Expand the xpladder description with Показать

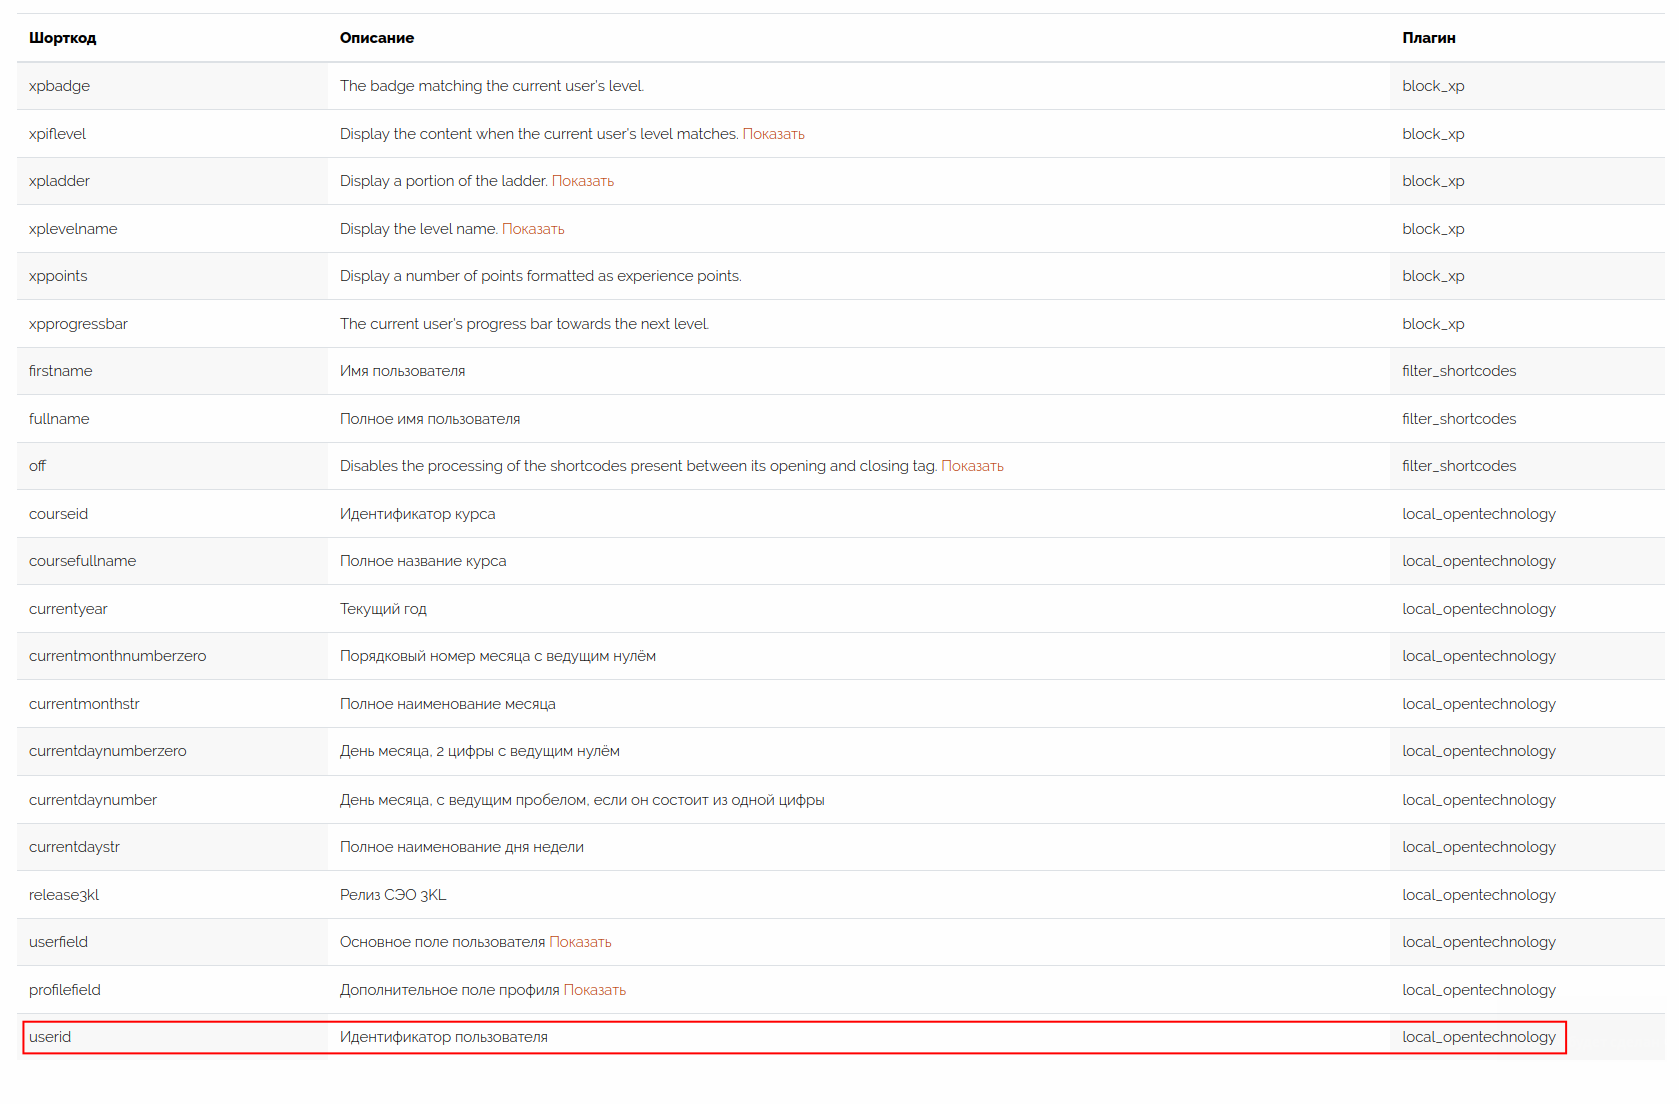point(582,181)
